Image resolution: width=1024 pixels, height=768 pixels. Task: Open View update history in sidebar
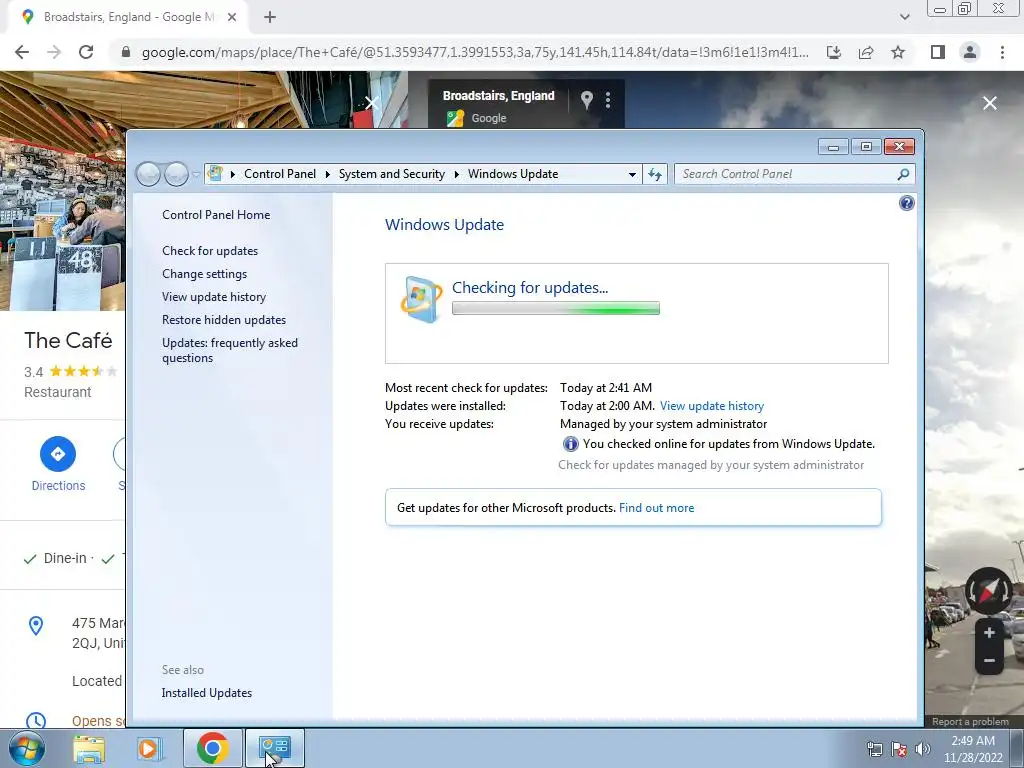coord(214,296)
